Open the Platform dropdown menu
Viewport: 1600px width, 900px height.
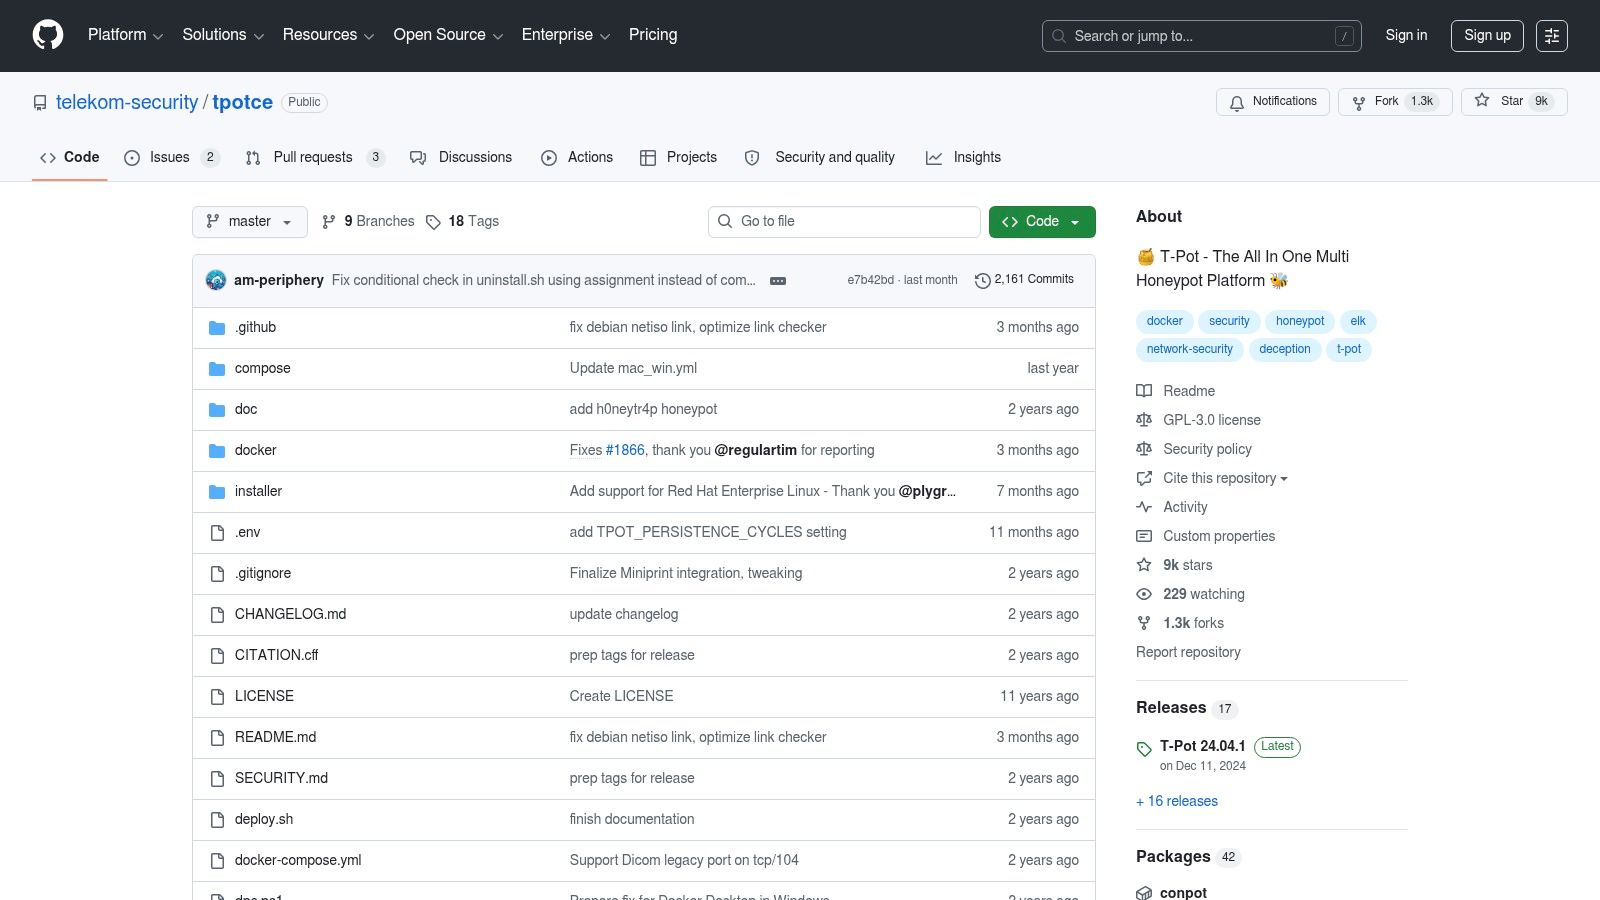pyautogui.click(x=125, y=35)
